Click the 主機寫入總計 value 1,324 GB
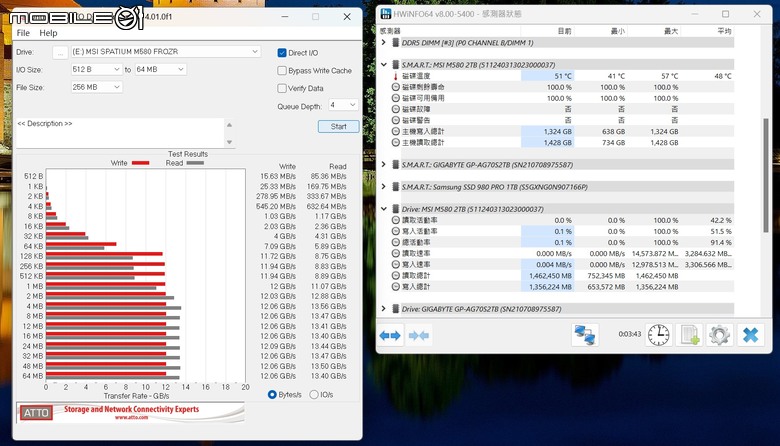Screen dimensions: 780x446 (x=558, y=131)
